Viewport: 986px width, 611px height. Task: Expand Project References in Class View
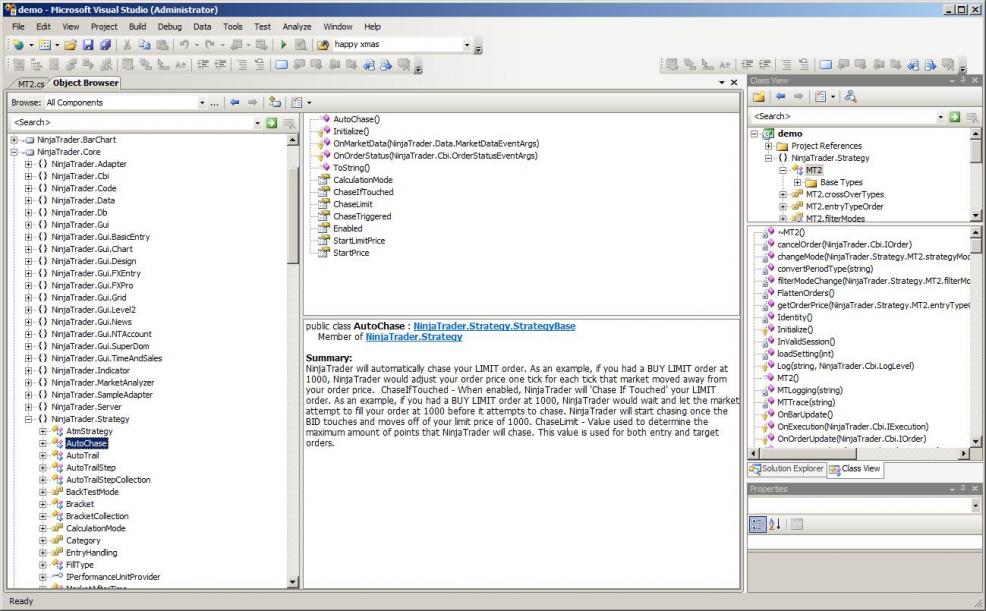(x=768, y=146)
